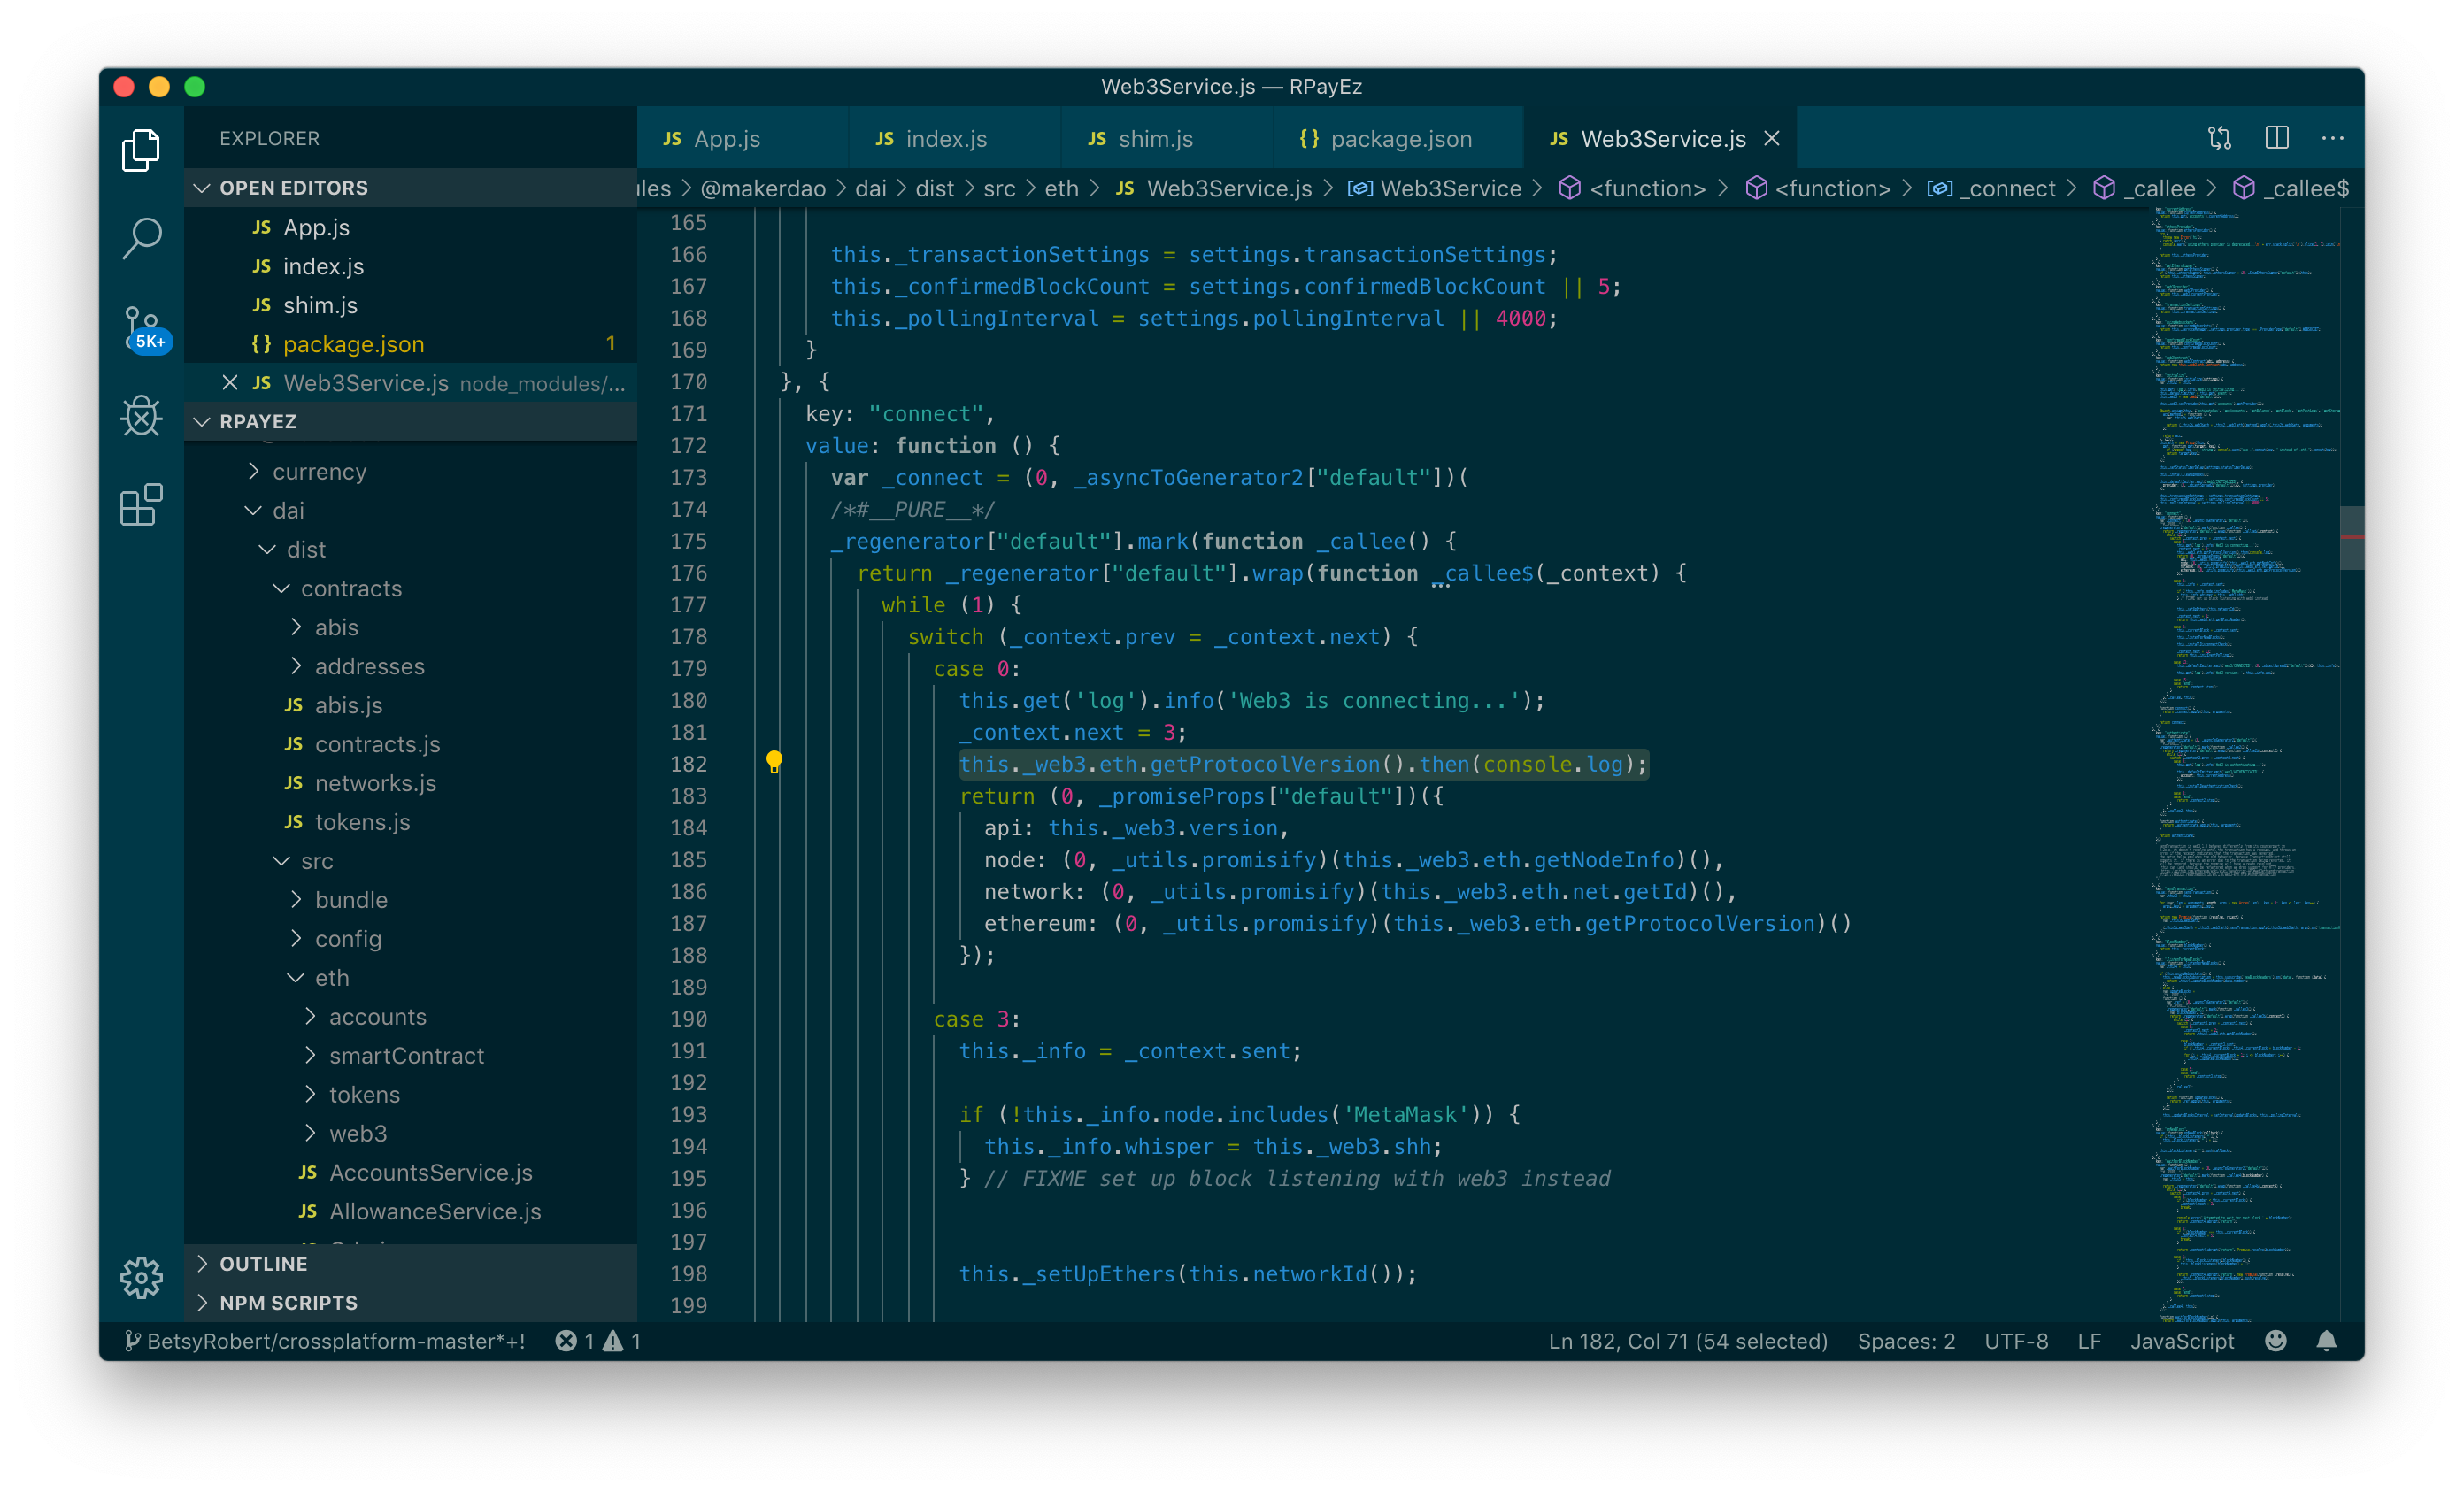Open contracts.js in file tree
This screenshot has width=2464, height=1492.
point(410,744)
